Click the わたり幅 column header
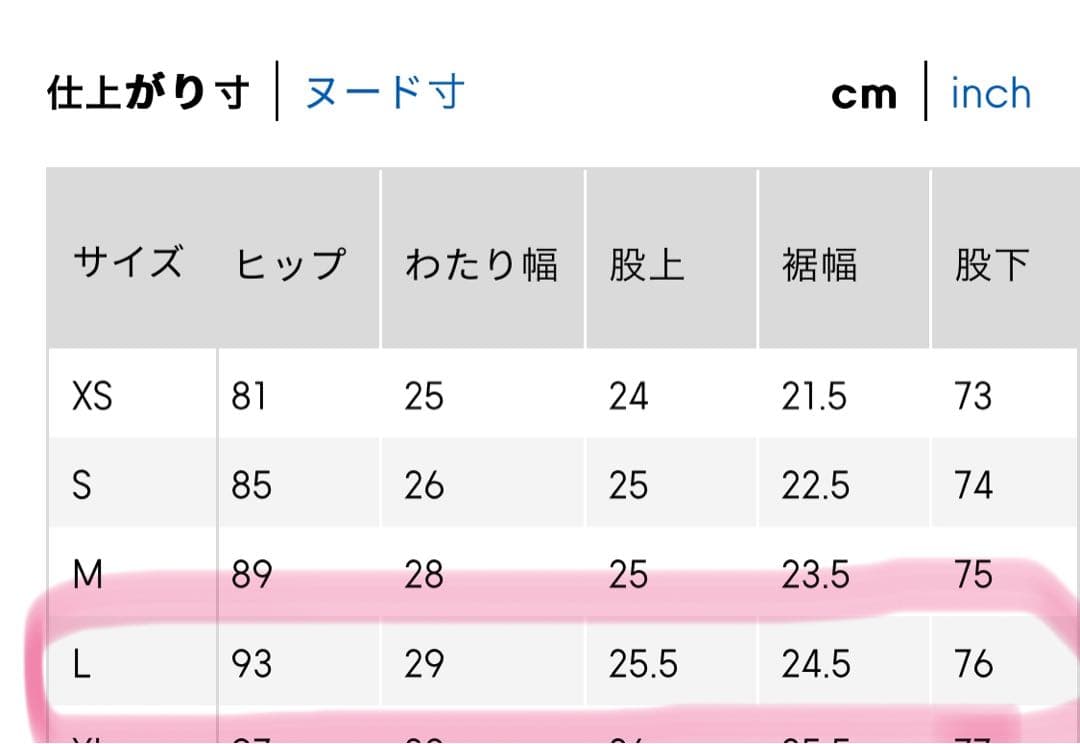This screenshot has height=744, width=1080. point(480,265)
